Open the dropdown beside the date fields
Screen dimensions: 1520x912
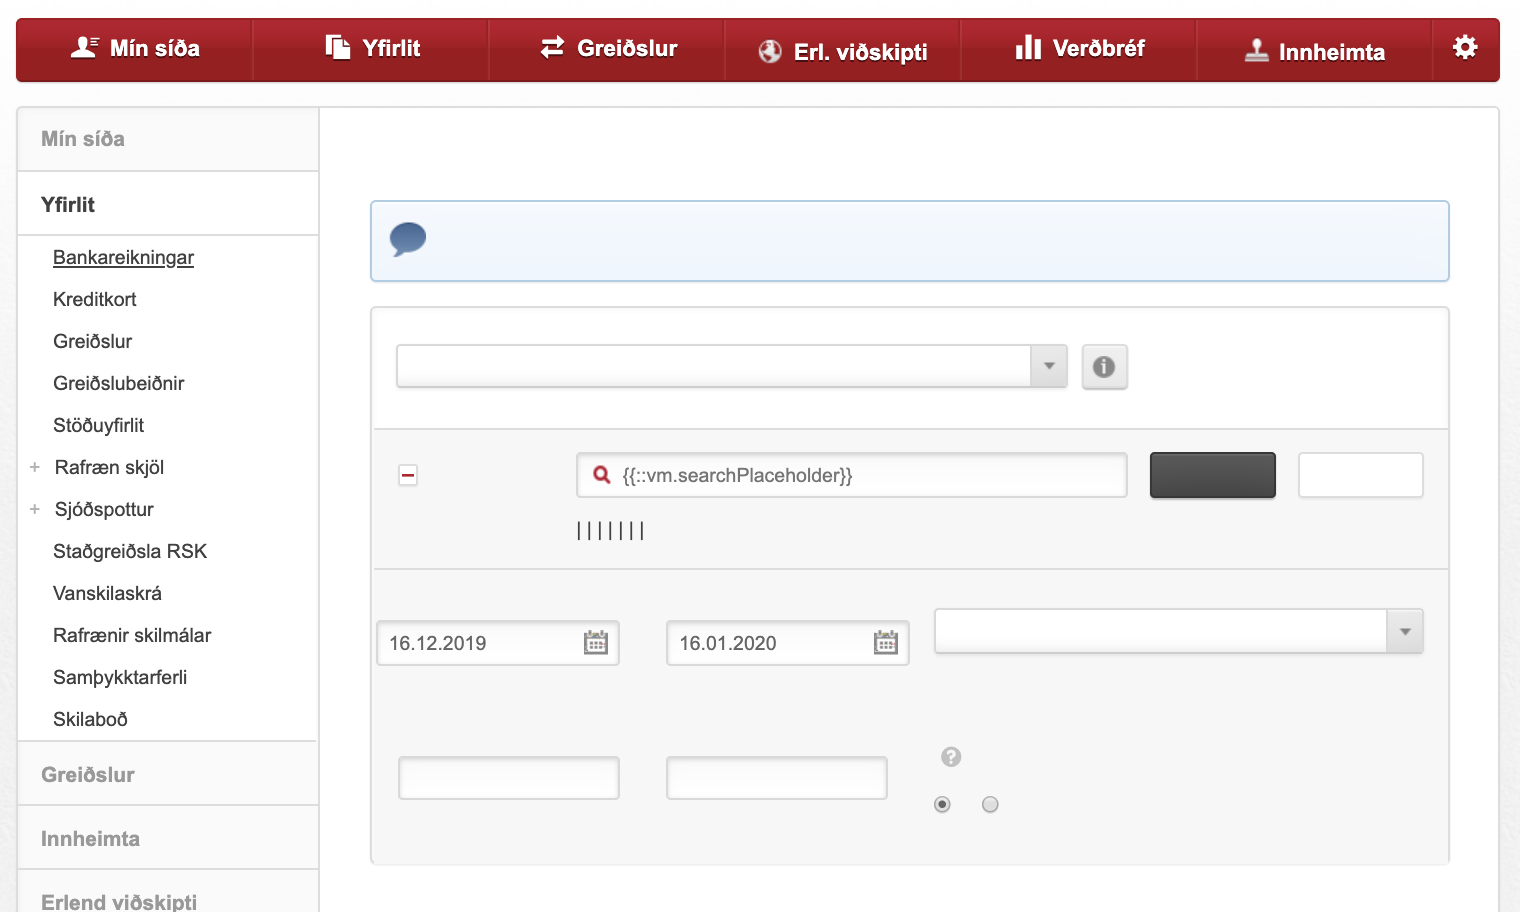(1404, 631)
